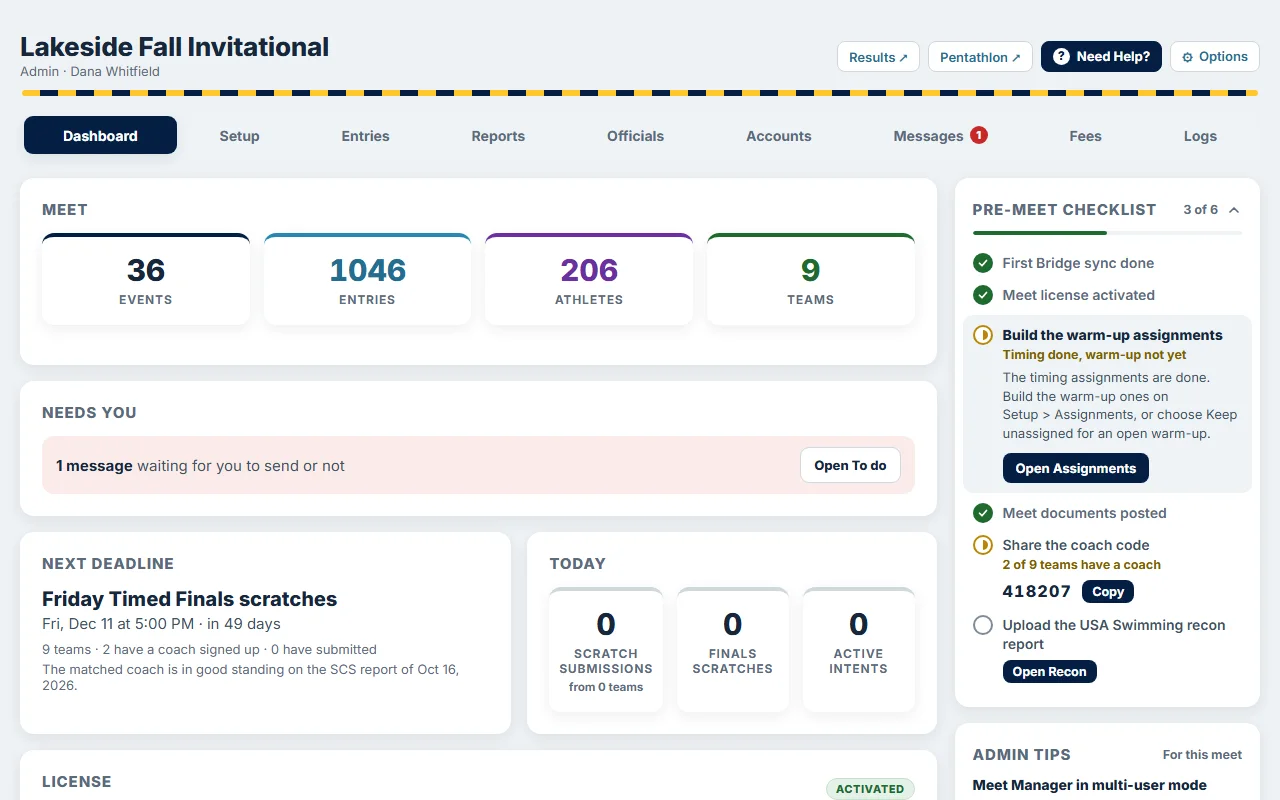Open the Reports tab
This screenshot has height=800, width=1280.
pyautogui.click(x=498, y=136)
